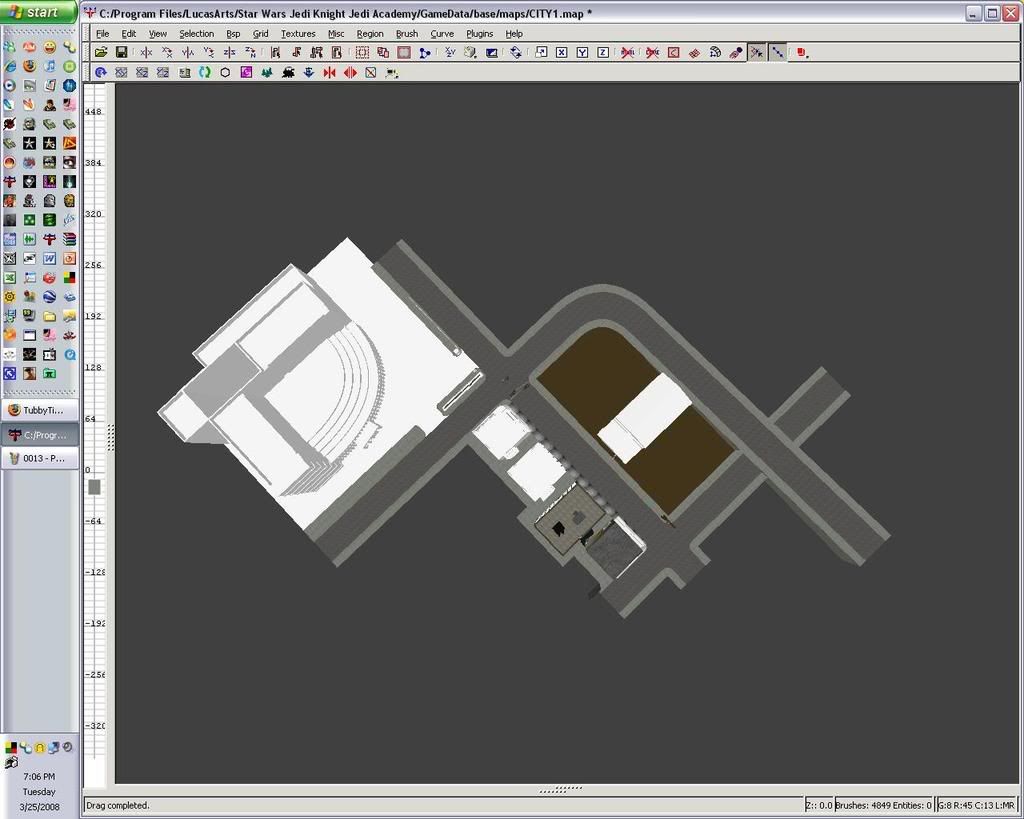Screen dimensions: 1024x819
Task: Expand the Selection menu
Action: pyautogui.click(x=196, y=33)
